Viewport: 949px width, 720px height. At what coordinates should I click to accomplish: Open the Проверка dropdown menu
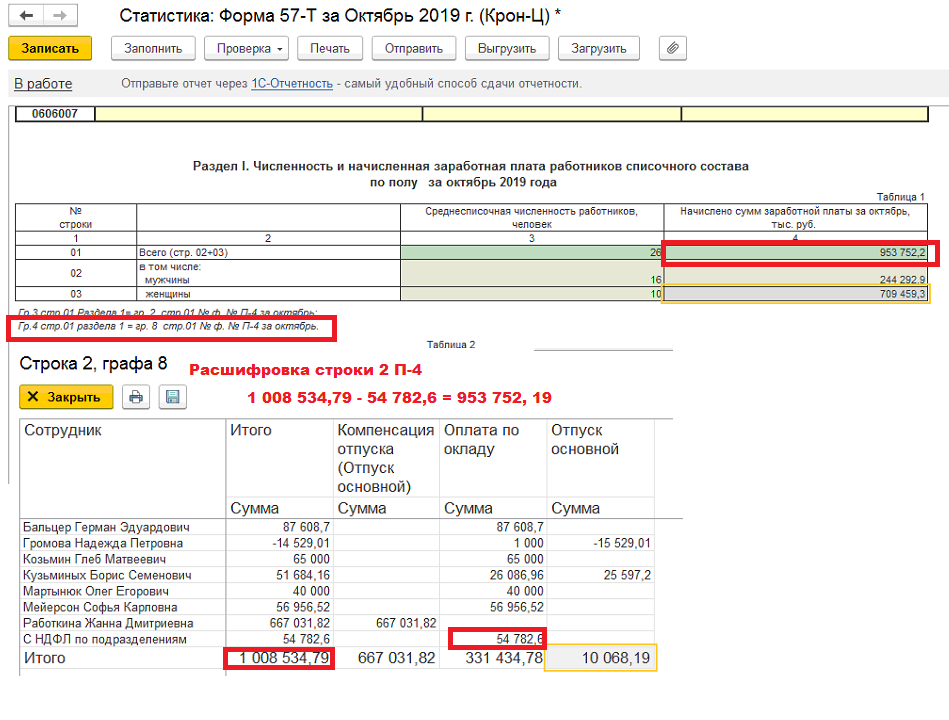click(246, 48)
